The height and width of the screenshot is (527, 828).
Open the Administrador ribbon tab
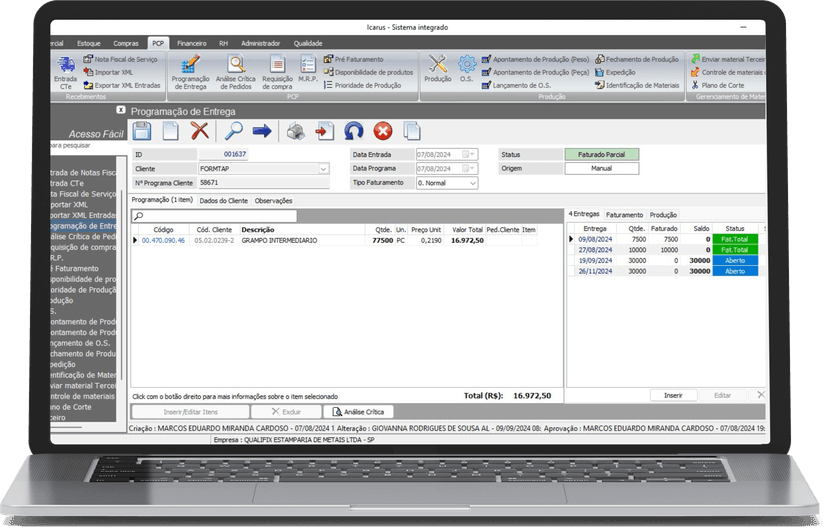point(261,43)
